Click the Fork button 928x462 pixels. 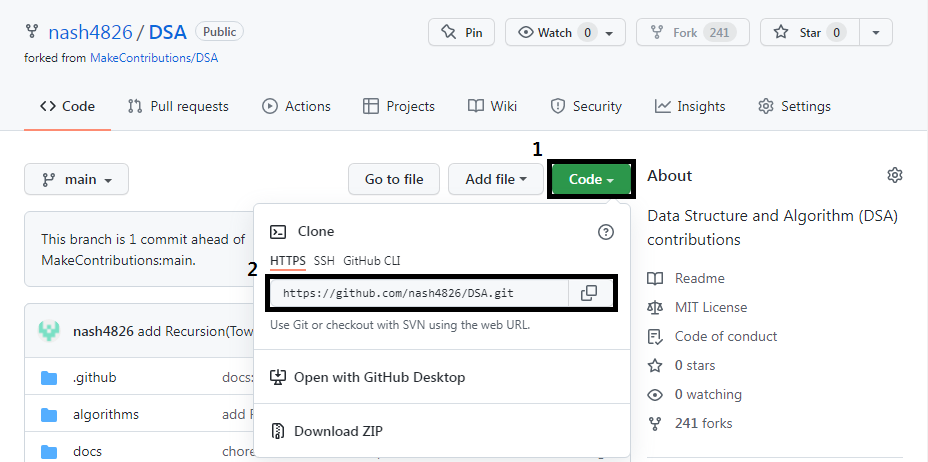click(692, 33)
